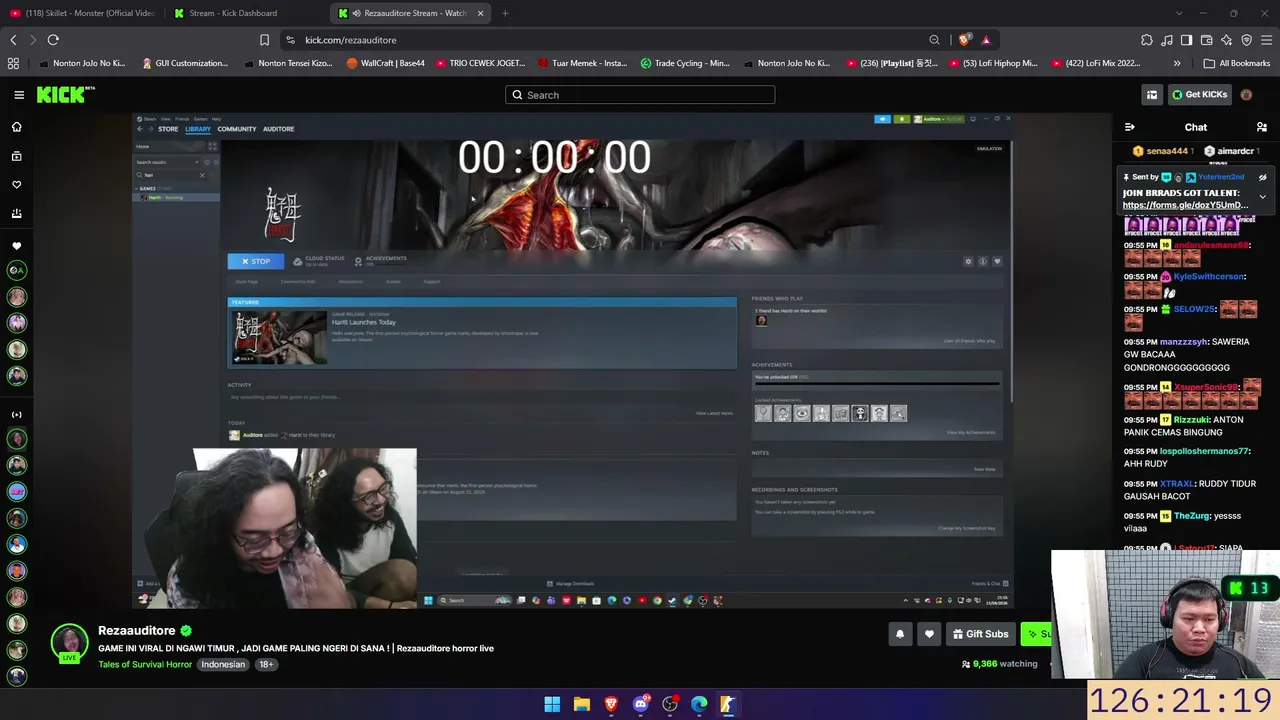1280x720 pixels.
Task: Open the Leo AI sparkle icon
Action: 1226,40
